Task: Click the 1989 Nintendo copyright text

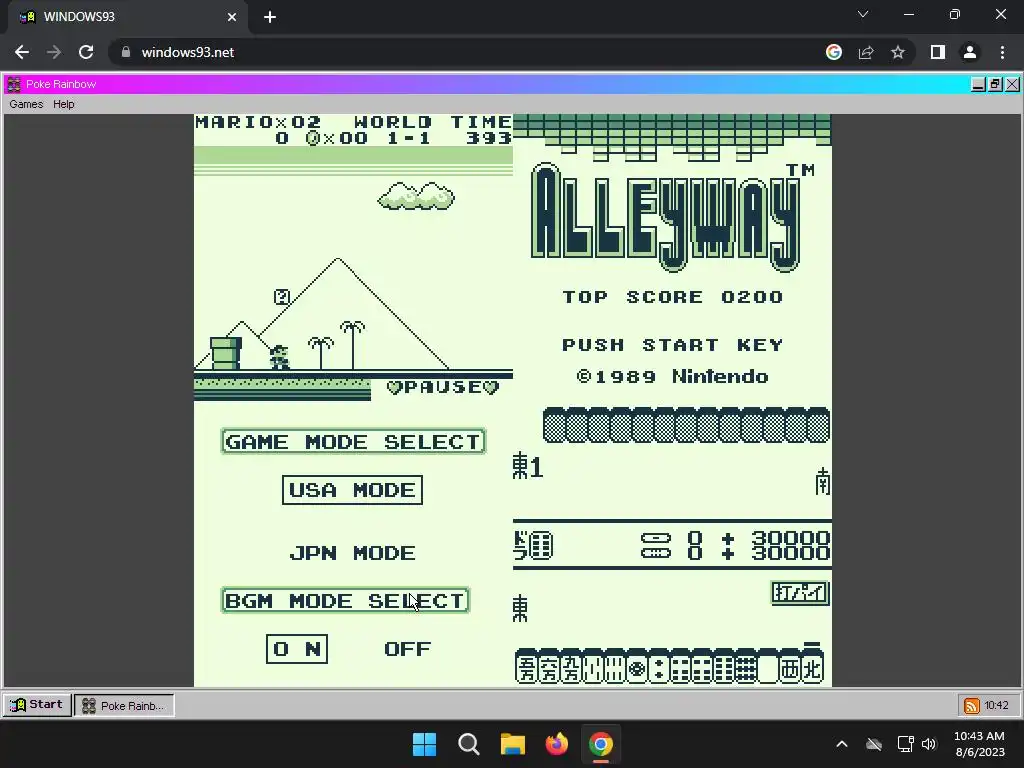Action: click(x=673, y=377)
